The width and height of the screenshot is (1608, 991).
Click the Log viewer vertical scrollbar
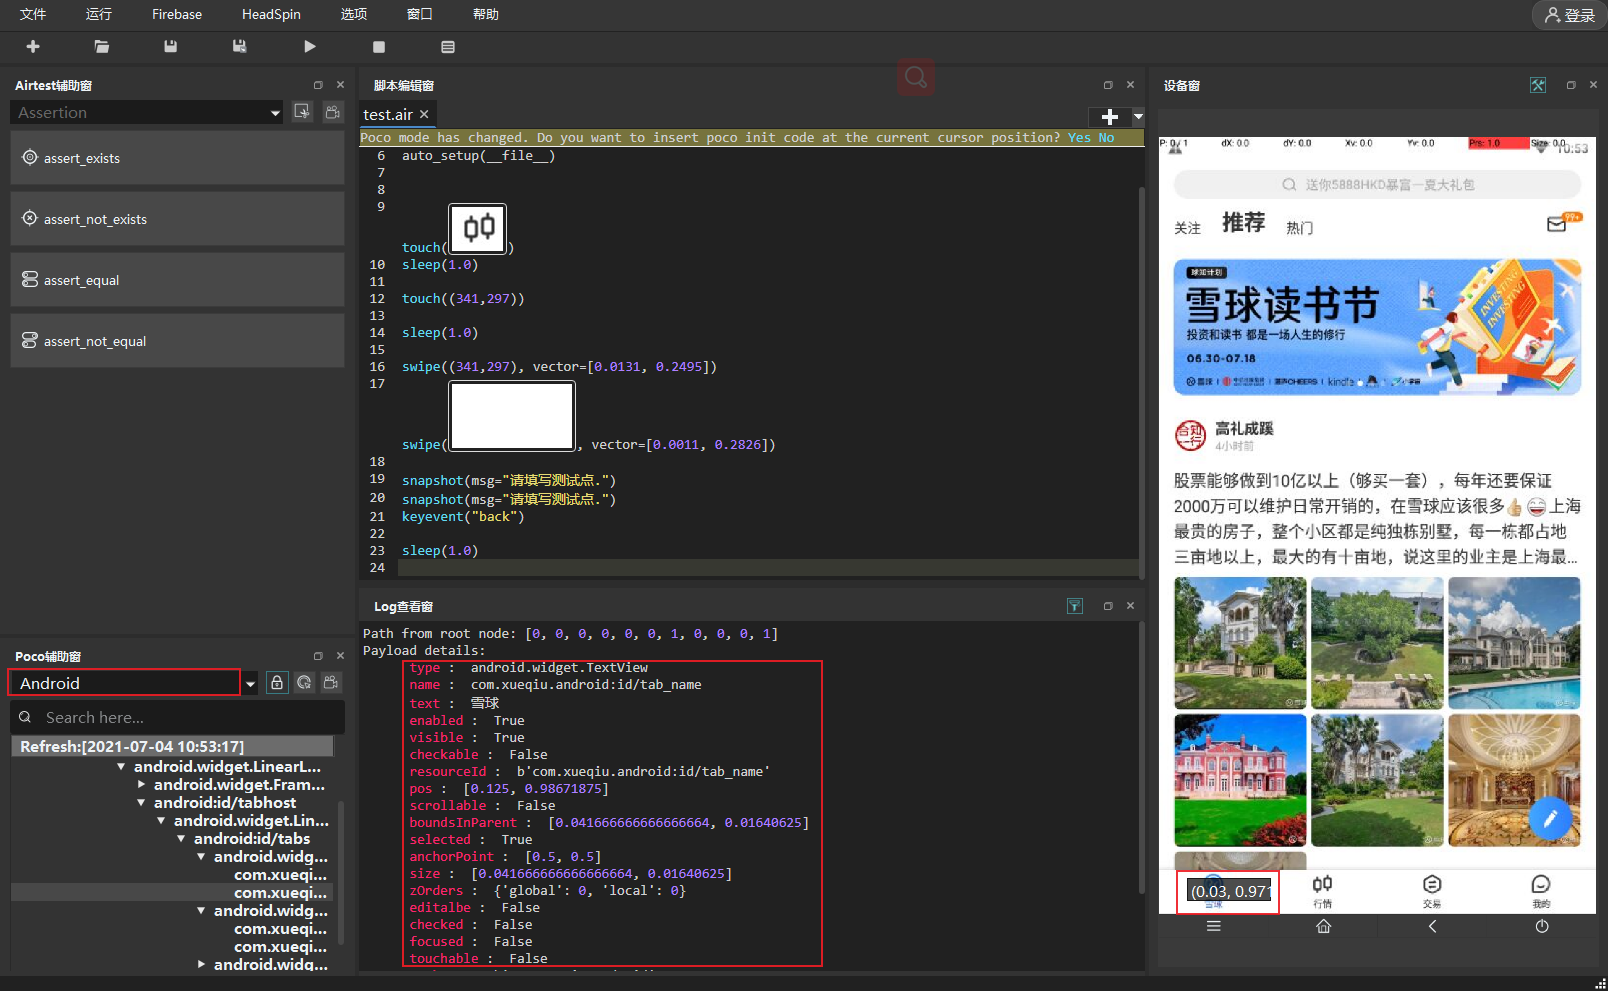1142,758
